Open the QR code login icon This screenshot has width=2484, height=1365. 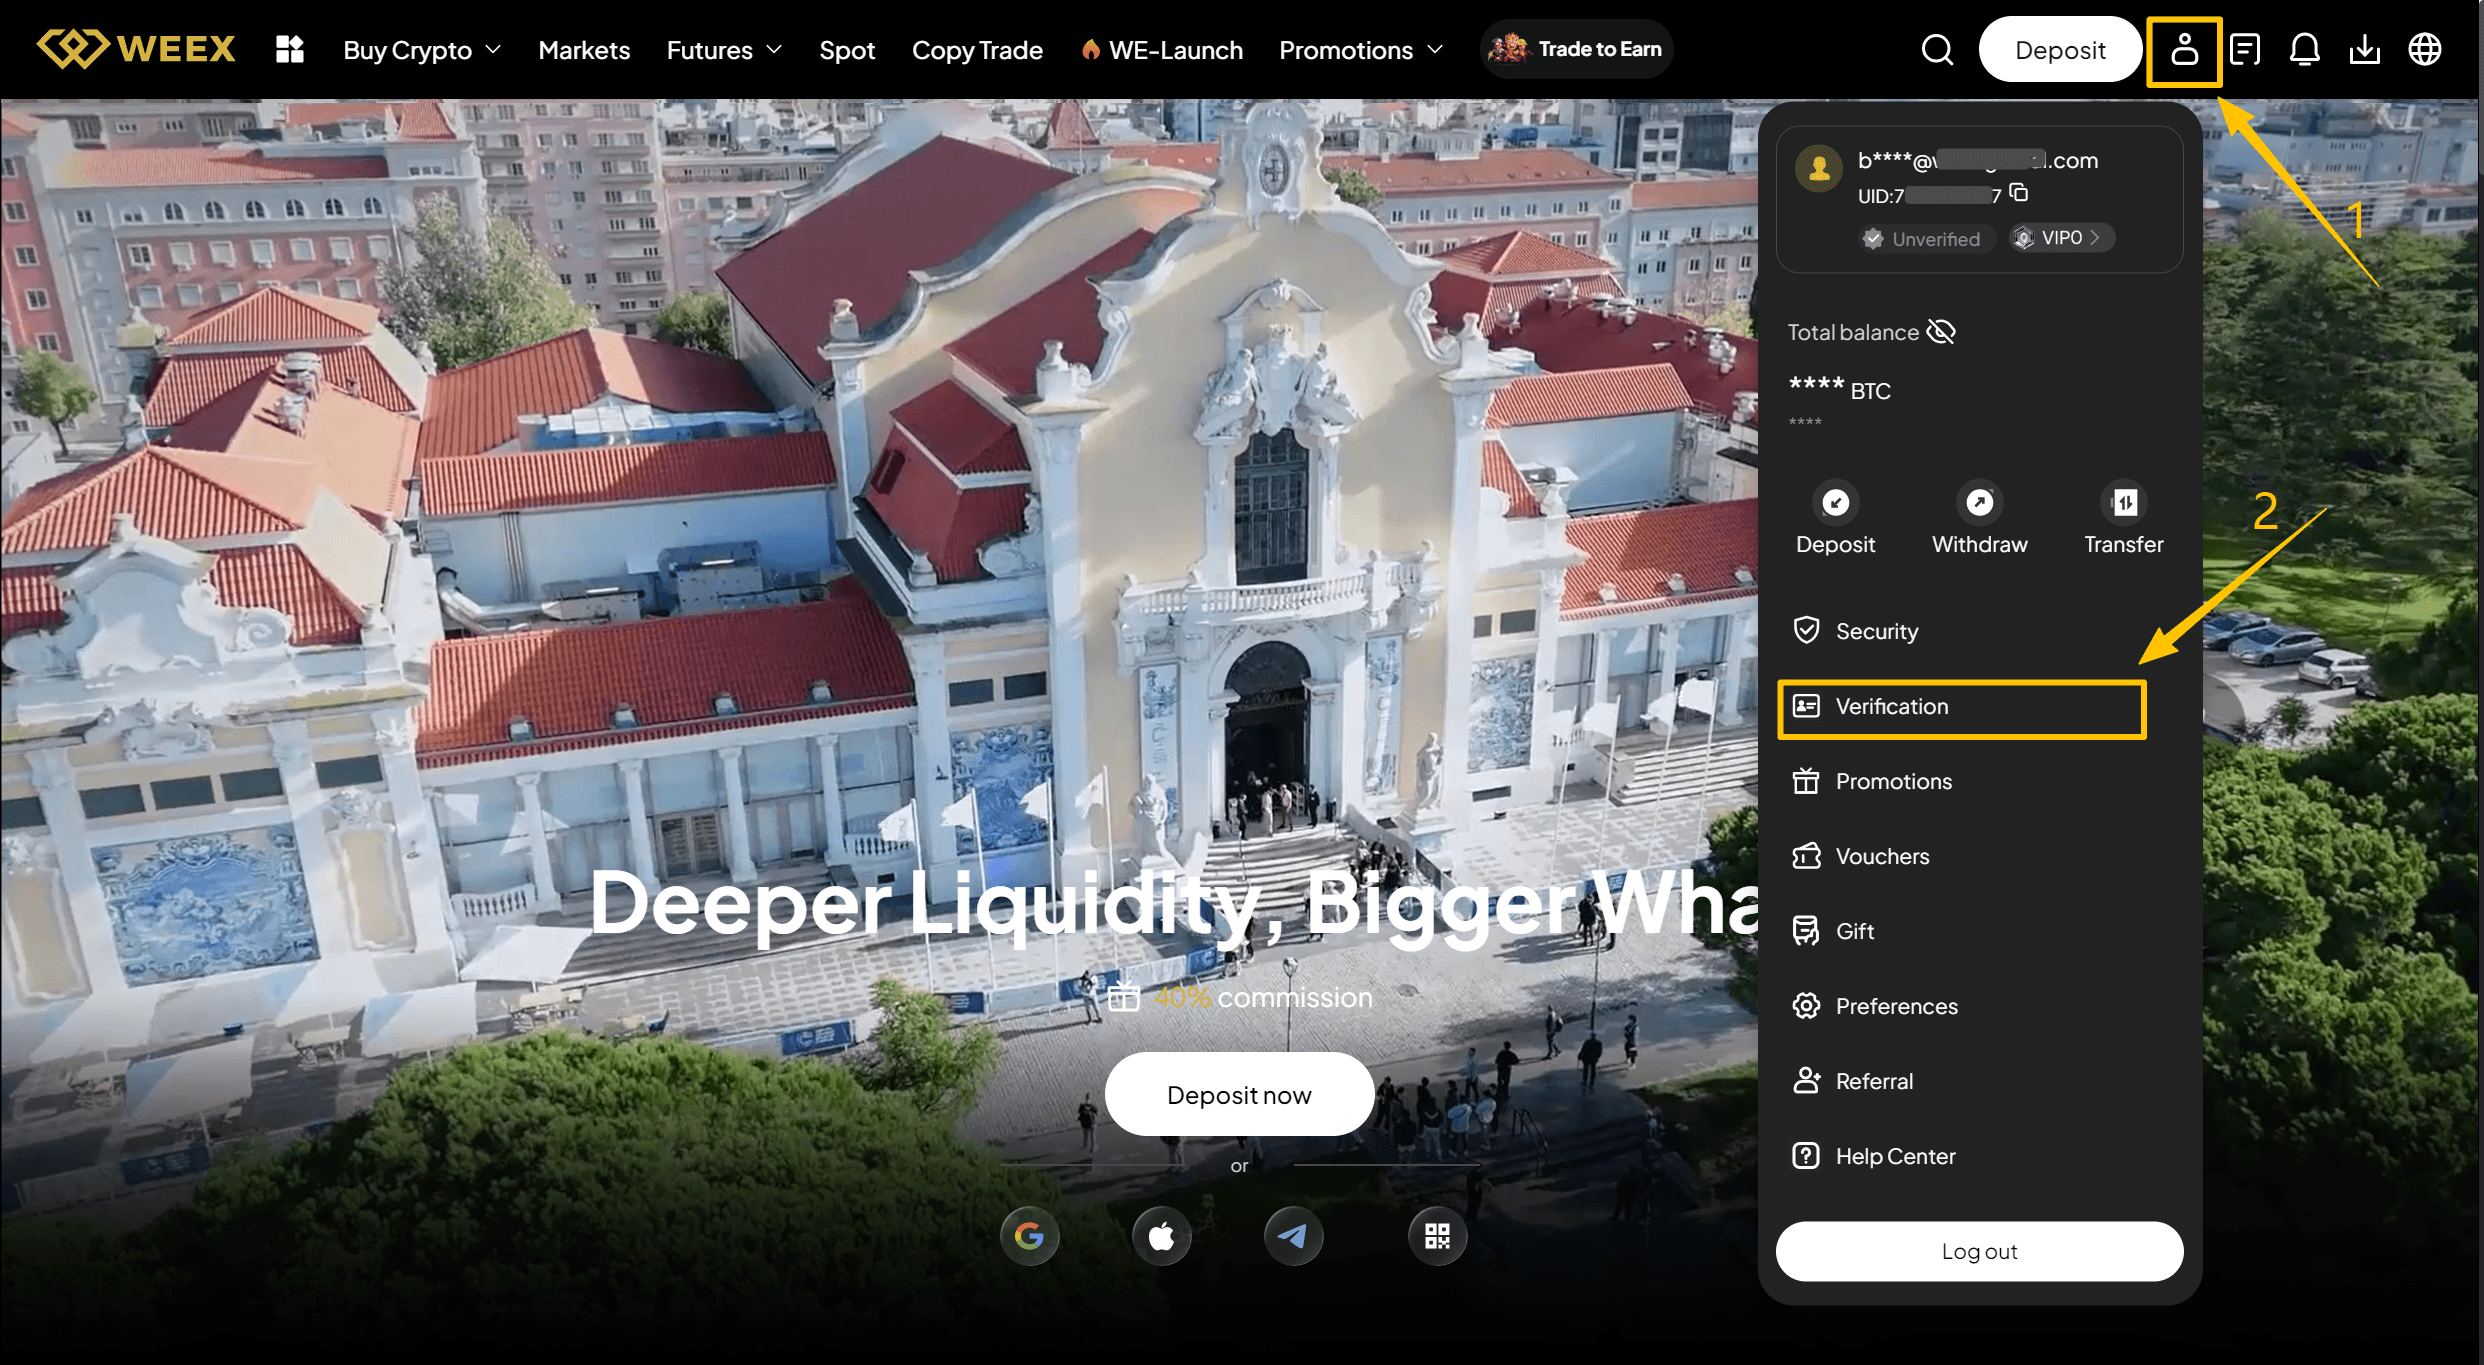click(x=1436, y=1236)
